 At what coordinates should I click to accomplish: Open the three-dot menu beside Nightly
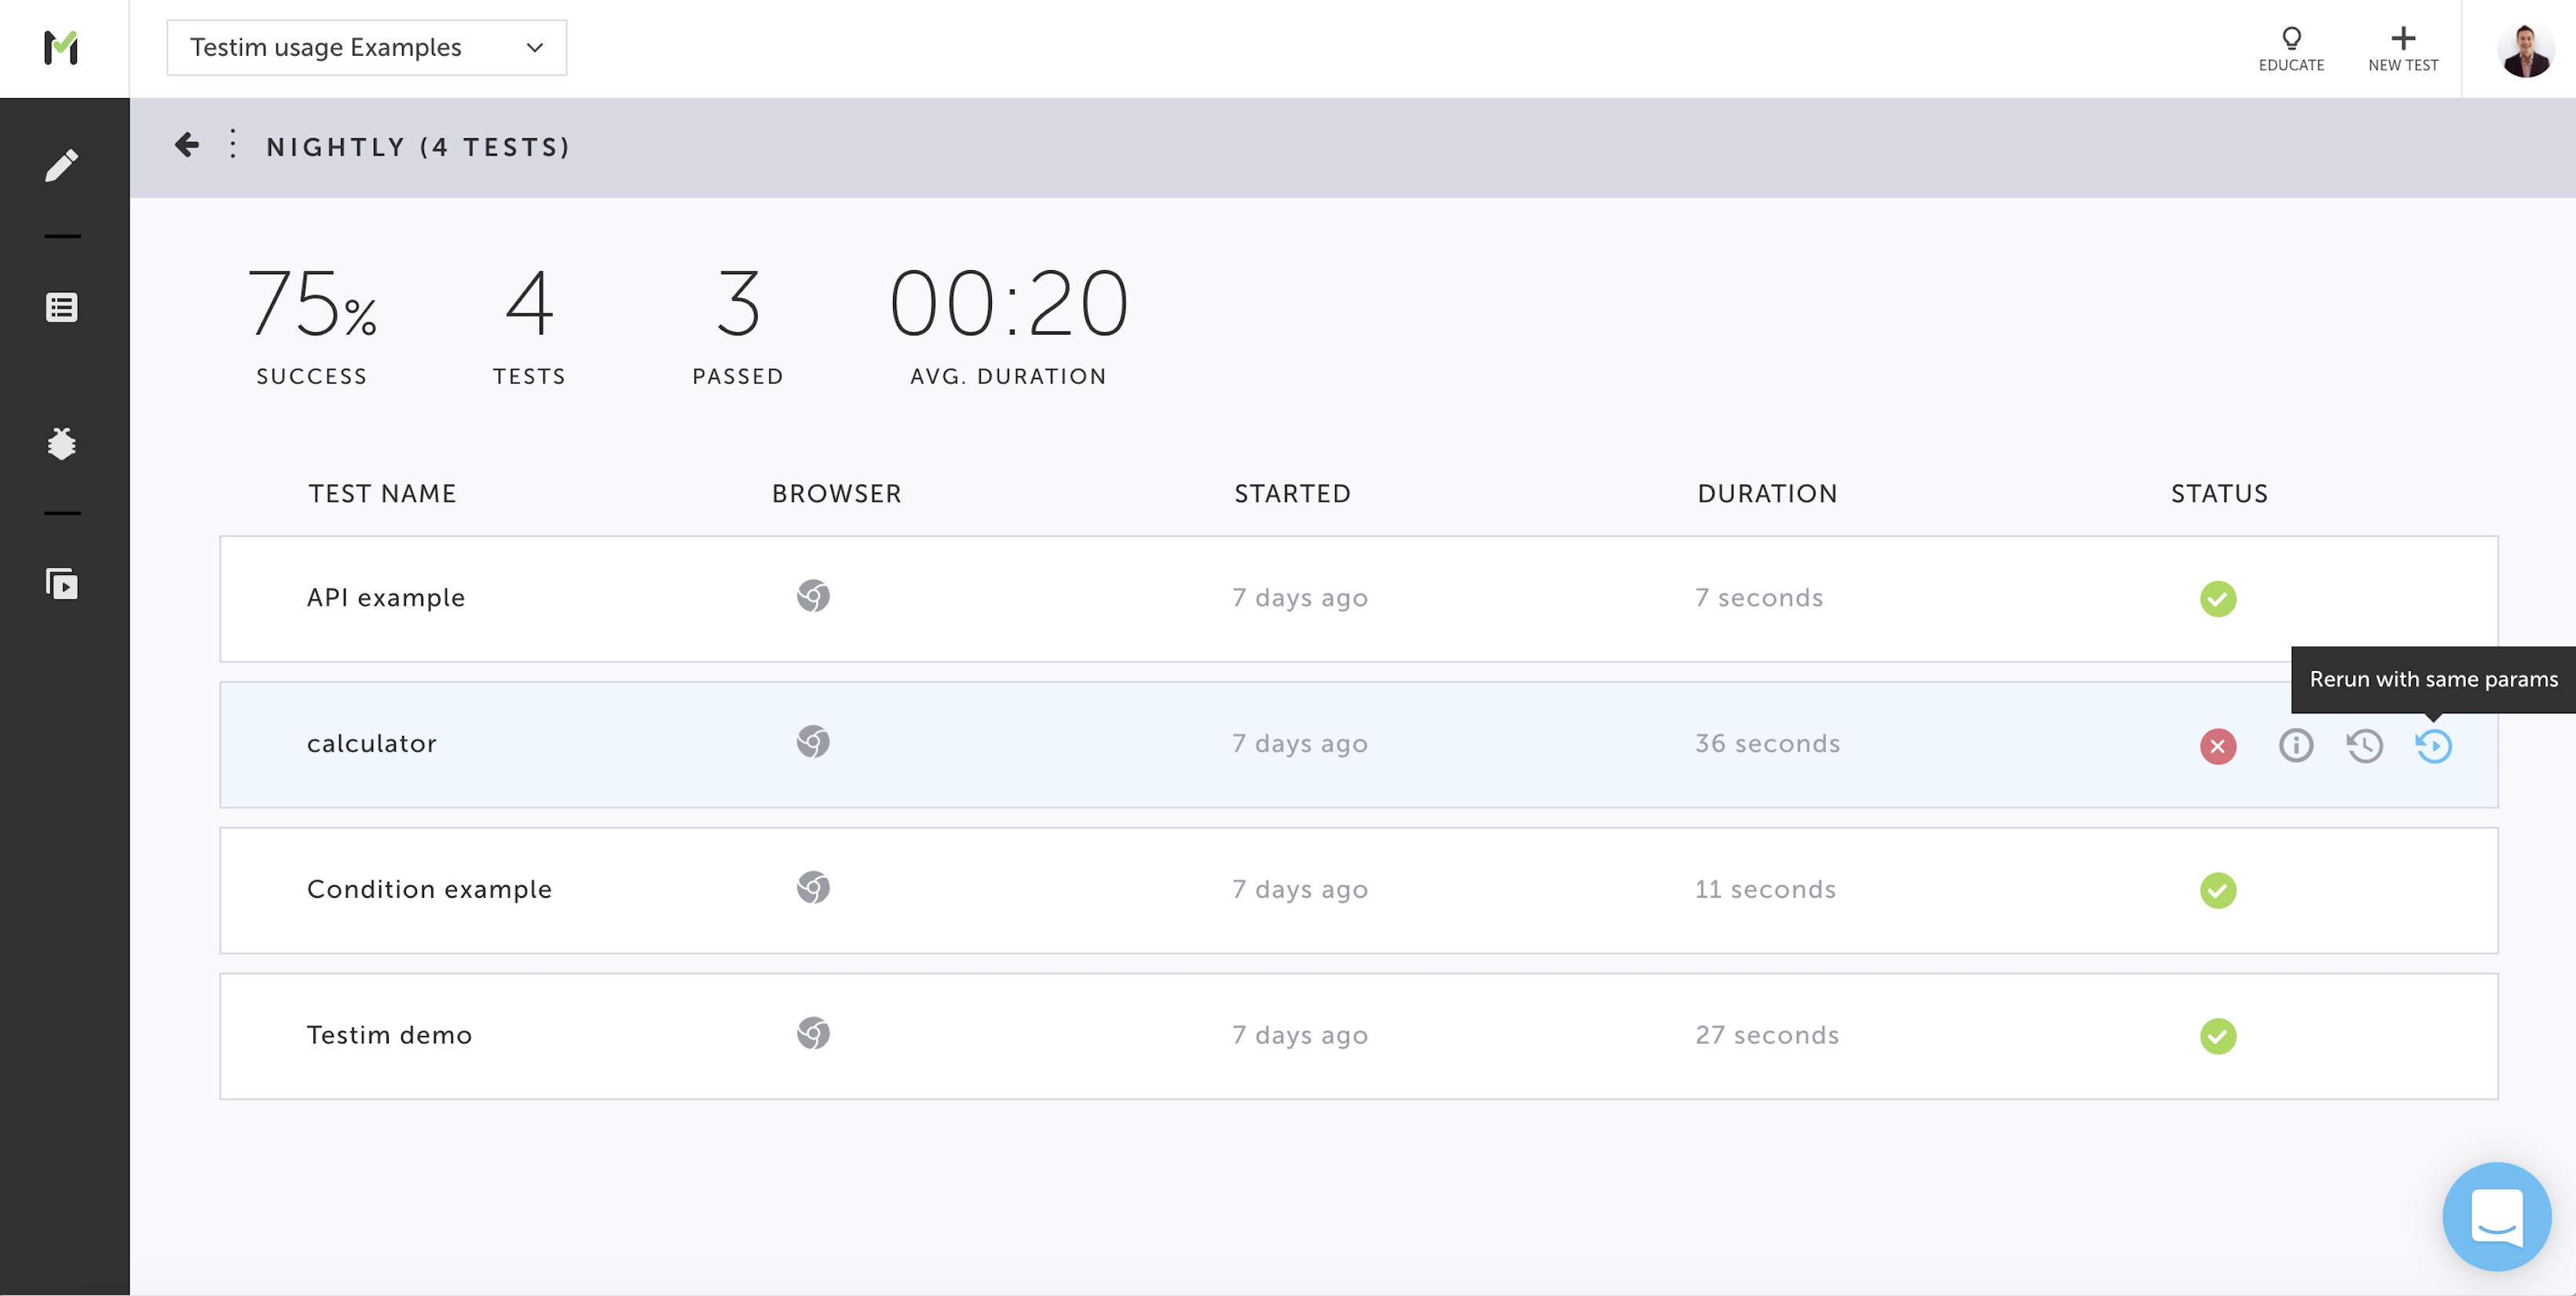(233, 145)
